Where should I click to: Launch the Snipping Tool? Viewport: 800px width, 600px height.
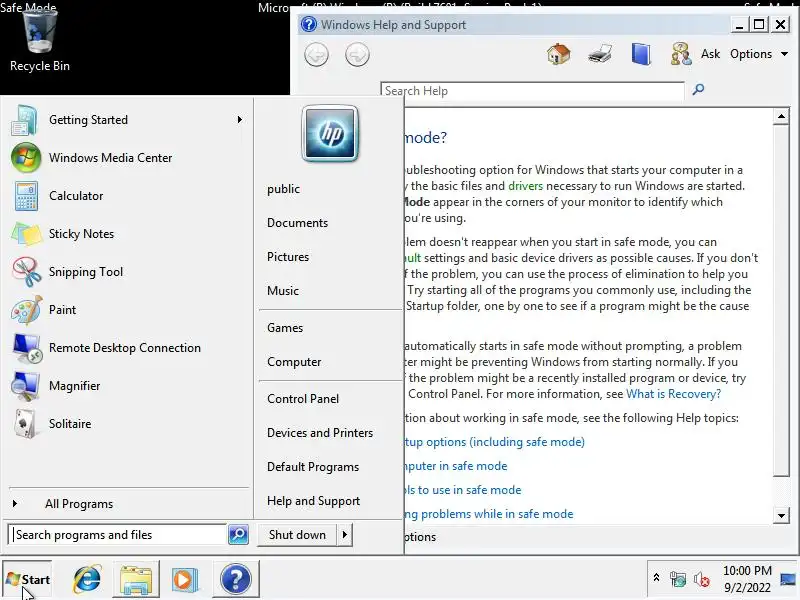point(127,272)
